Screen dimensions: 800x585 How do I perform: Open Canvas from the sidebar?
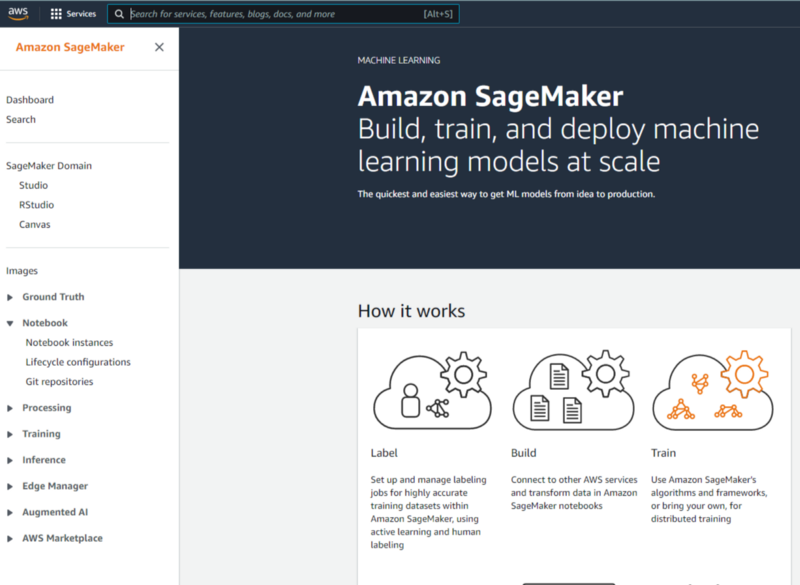click(35, 224)
